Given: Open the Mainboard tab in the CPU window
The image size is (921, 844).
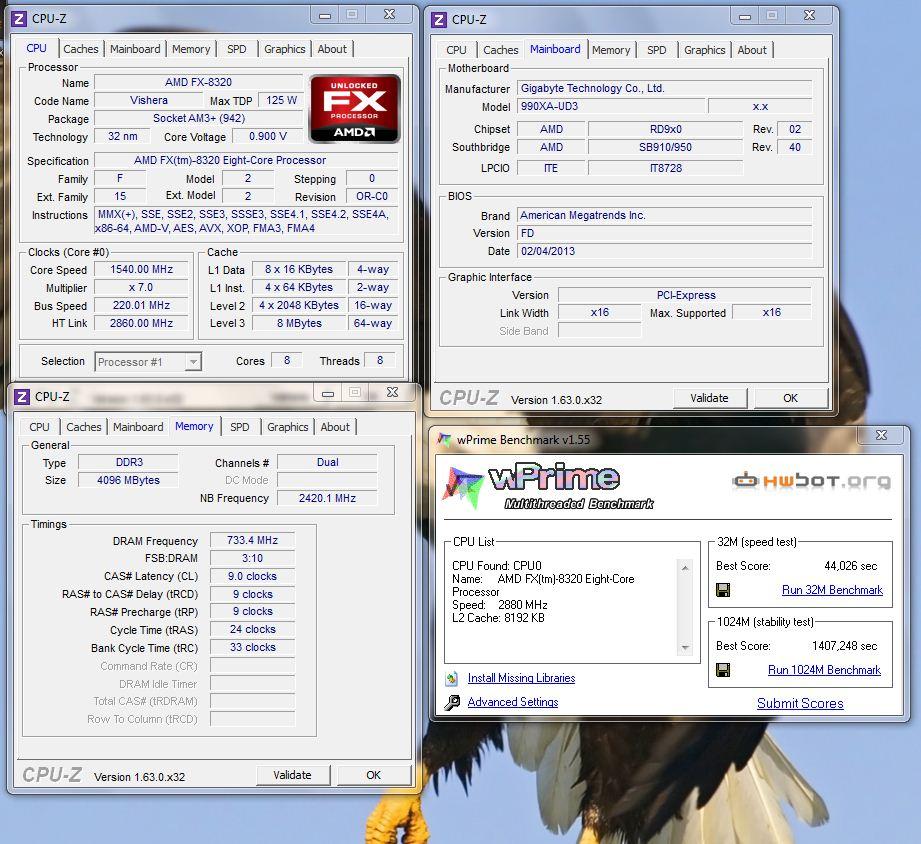Looking at the screenshot, I should (135, 49).
